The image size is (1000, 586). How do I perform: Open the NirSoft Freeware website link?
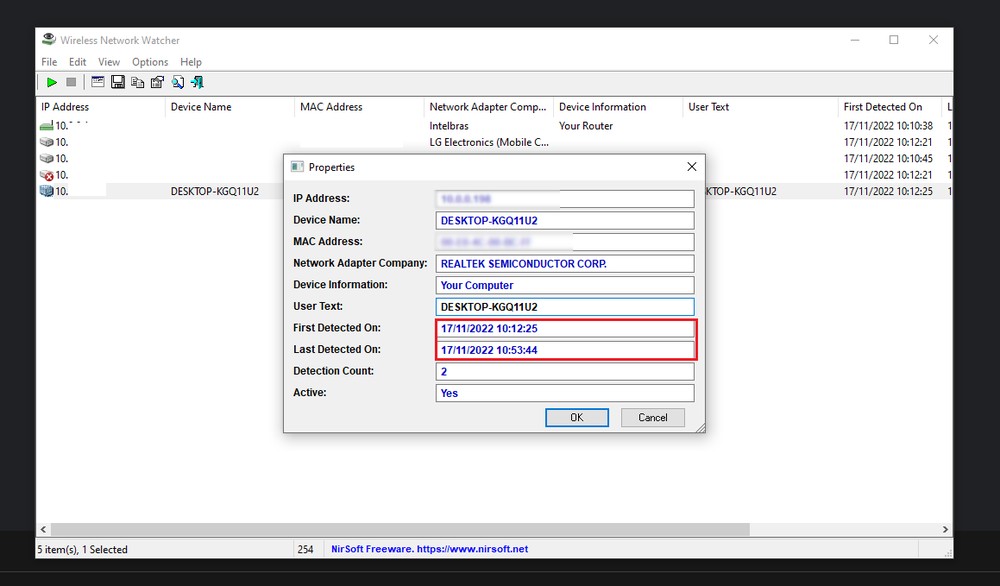pyautogui.click(x=428, y=548)
